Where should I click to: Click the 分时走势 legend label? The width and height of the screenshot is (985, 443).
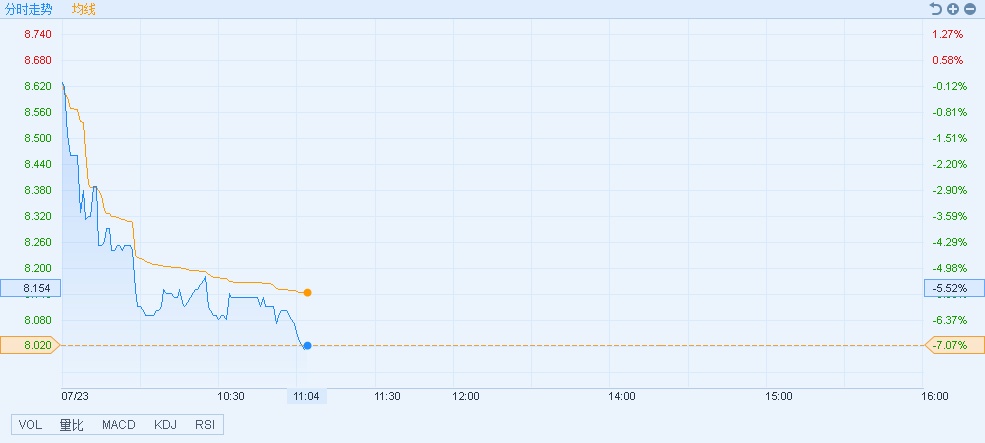(29, 9)
